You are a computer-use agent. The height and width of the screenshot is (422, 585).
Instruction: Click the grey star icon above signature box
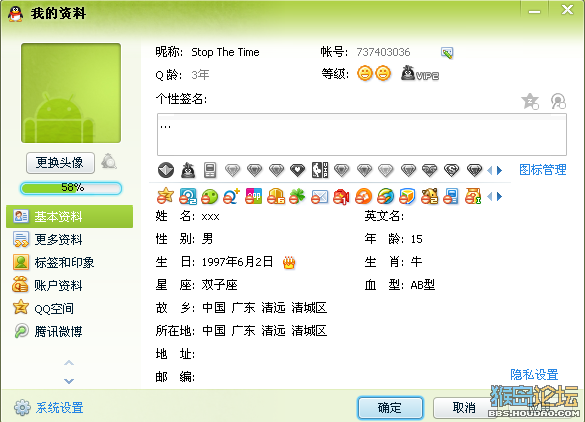(530, 101)
